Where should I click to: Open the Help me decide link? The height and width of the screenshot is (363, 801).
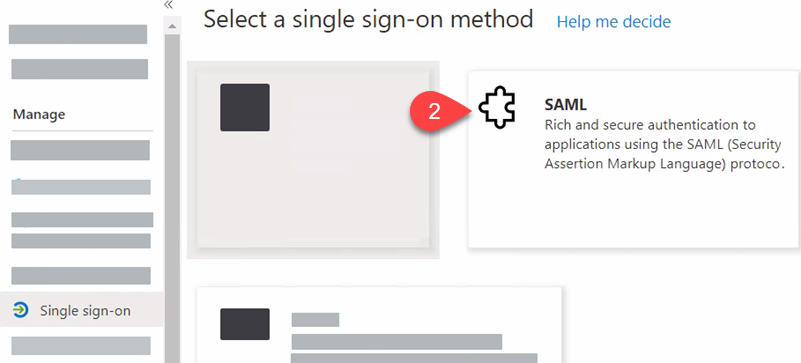pyautogui.click(x=614, y=22)
